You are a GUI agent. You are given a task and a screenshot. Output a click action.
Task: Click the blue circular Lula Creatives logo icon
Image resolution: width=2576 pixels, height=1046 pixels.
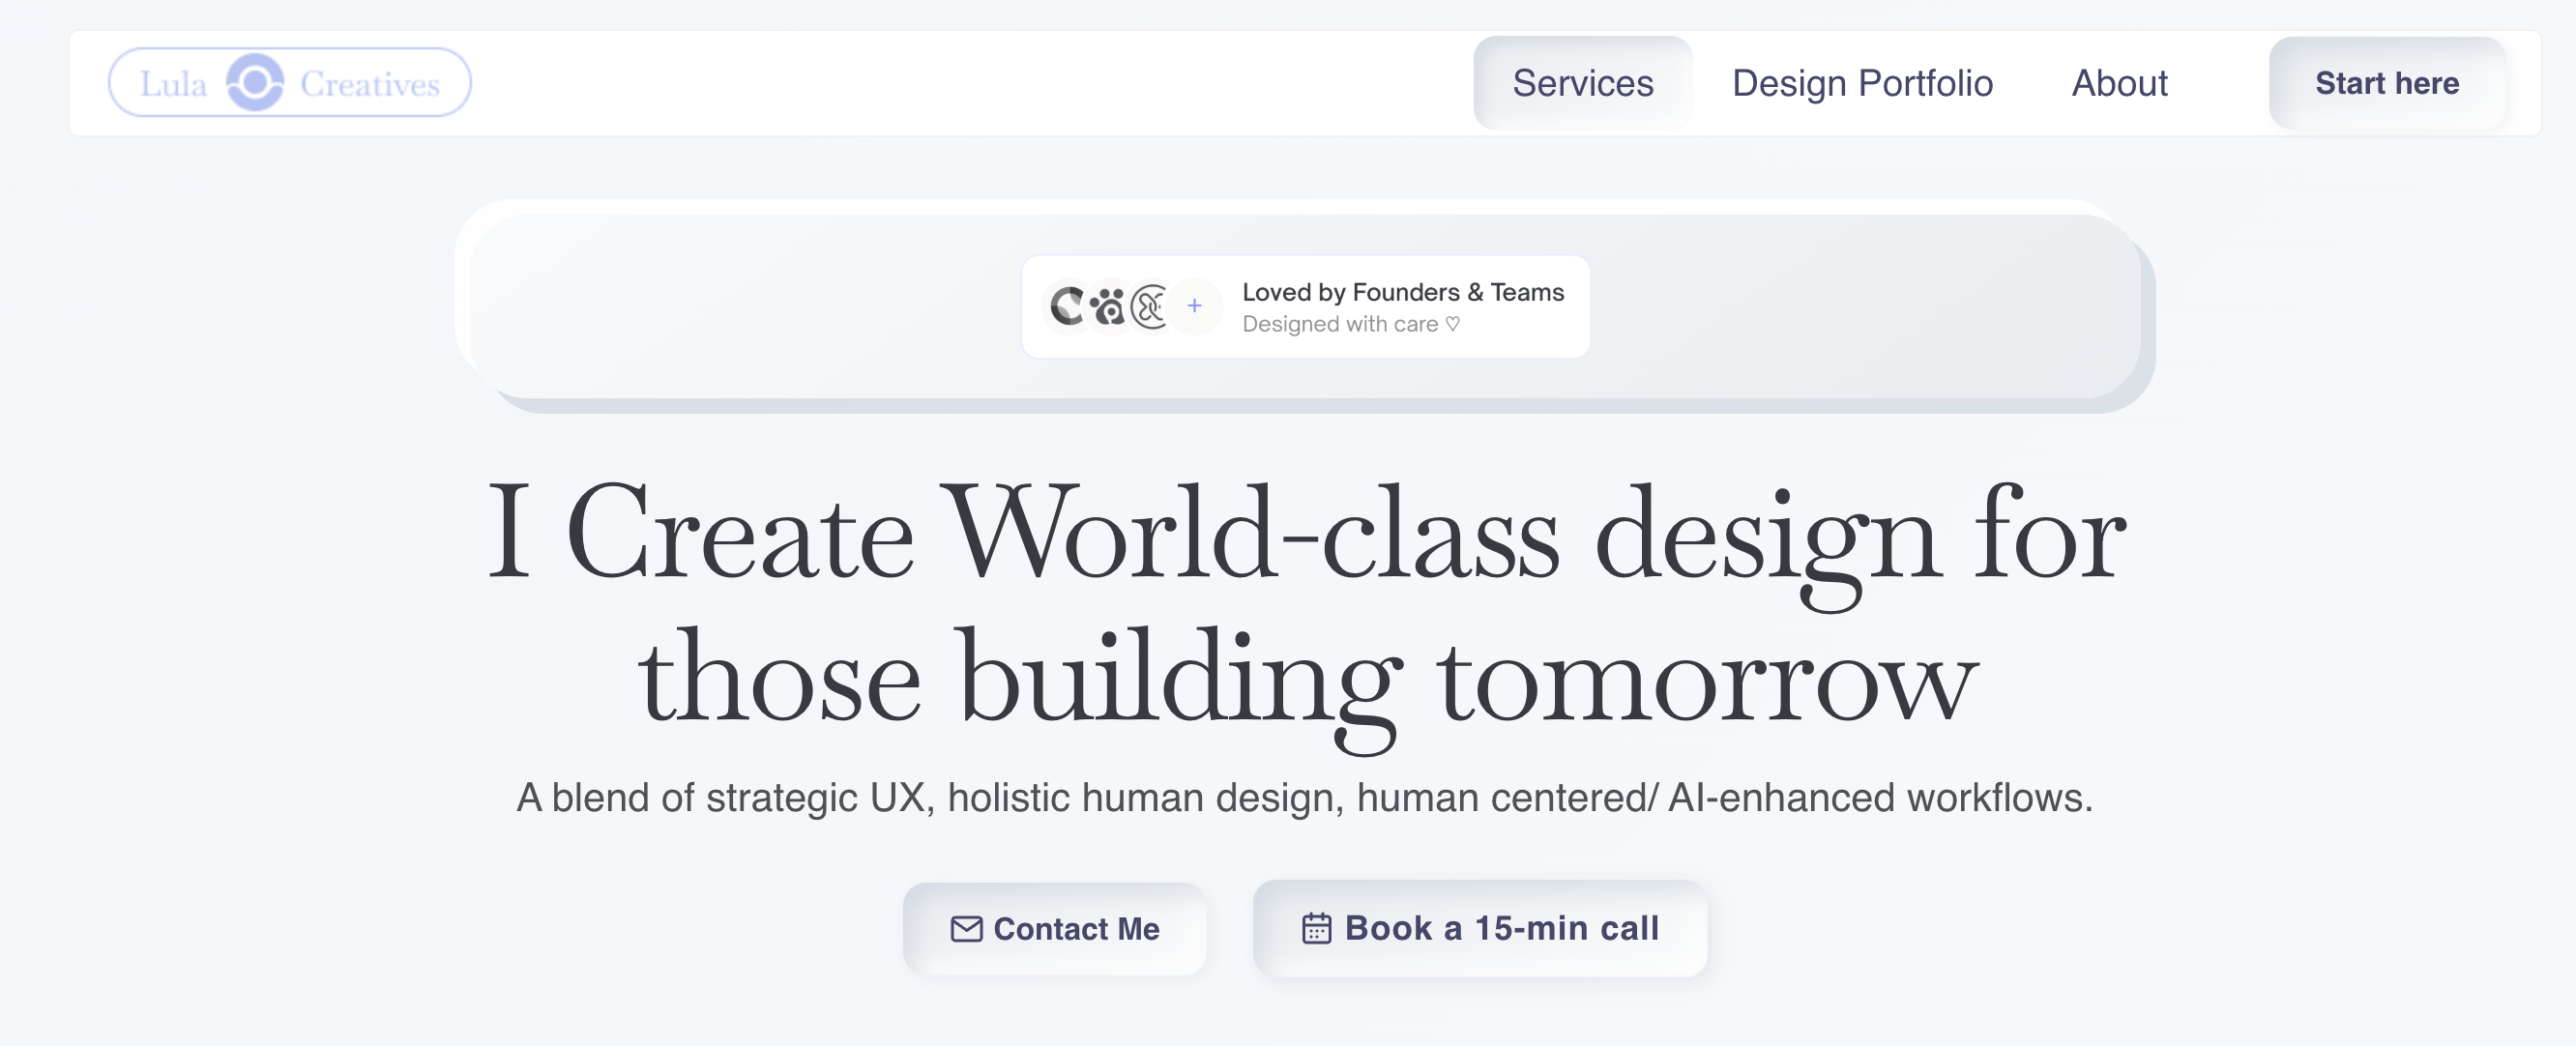[x=254, y=83]
